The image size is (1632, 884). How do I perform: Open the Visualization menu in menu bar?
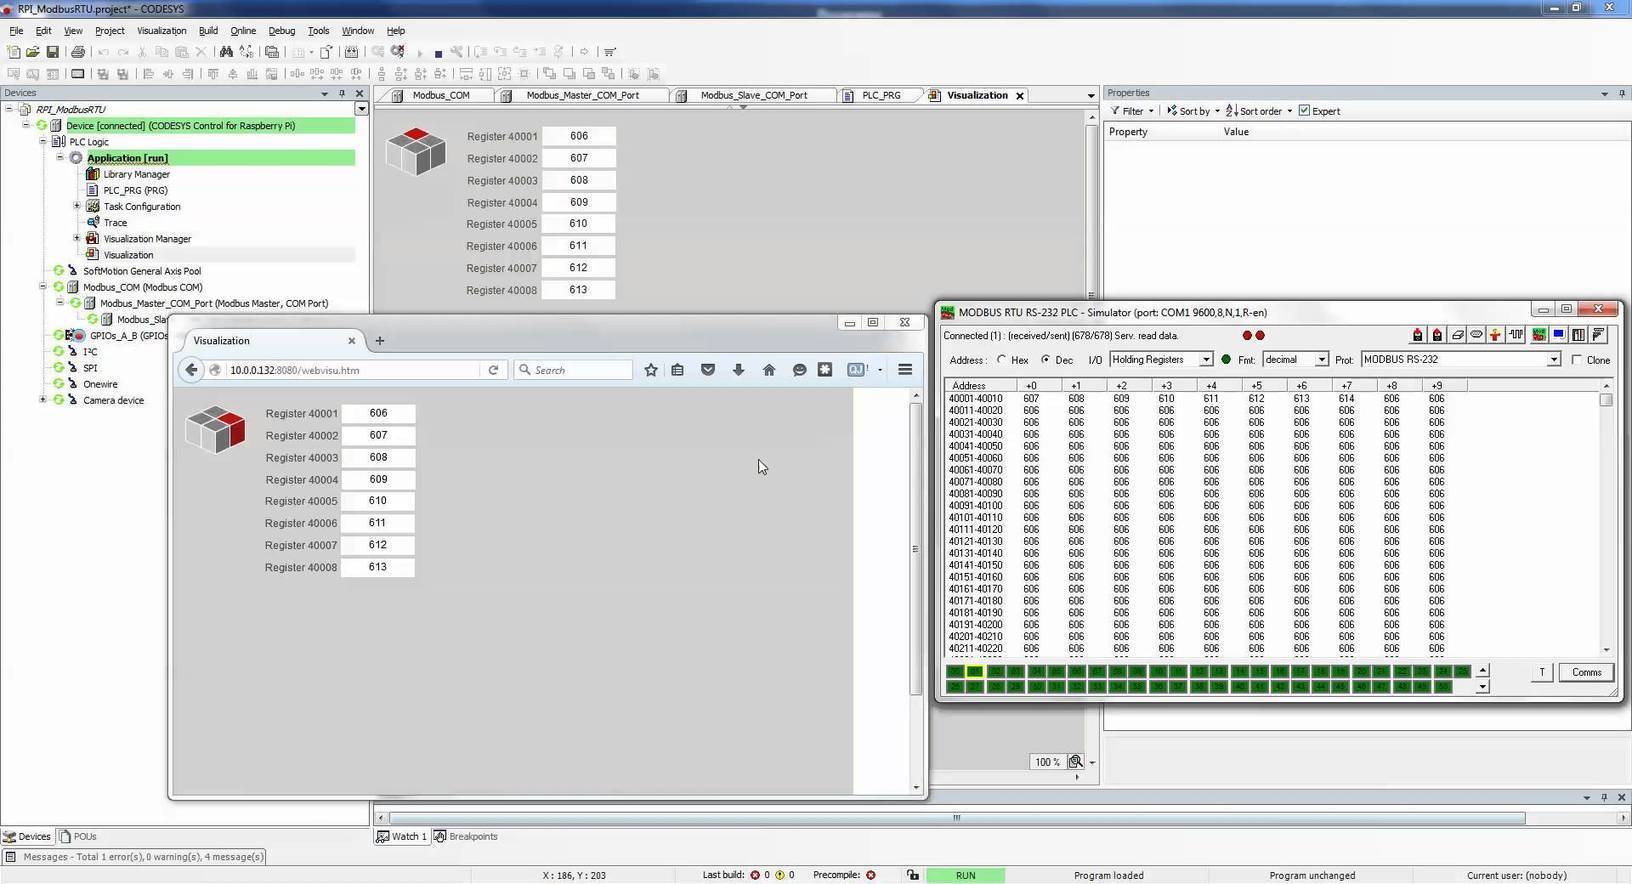coord(161,31)
